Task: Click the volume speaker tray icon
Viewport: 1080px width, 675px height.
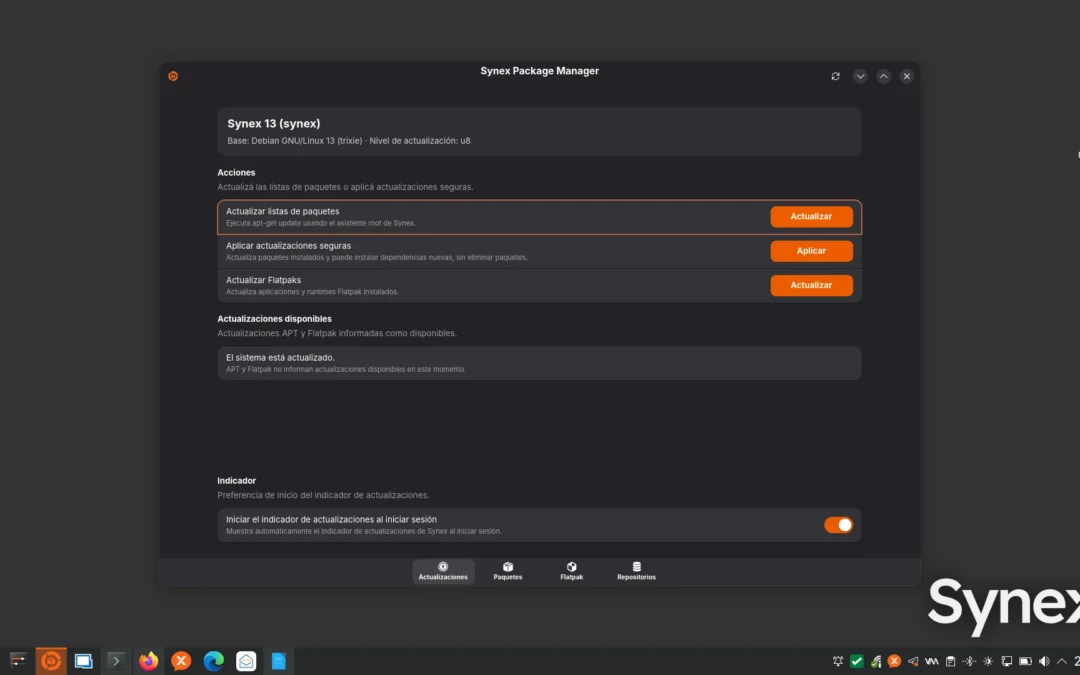Action: [x=1044, y=661]
